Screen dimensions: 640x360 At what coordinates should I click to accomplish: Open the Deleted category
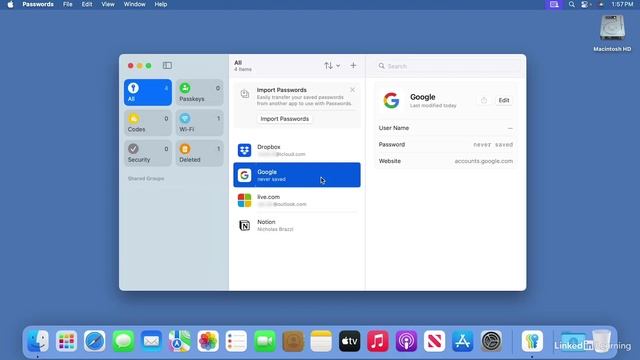click(199, 153)
